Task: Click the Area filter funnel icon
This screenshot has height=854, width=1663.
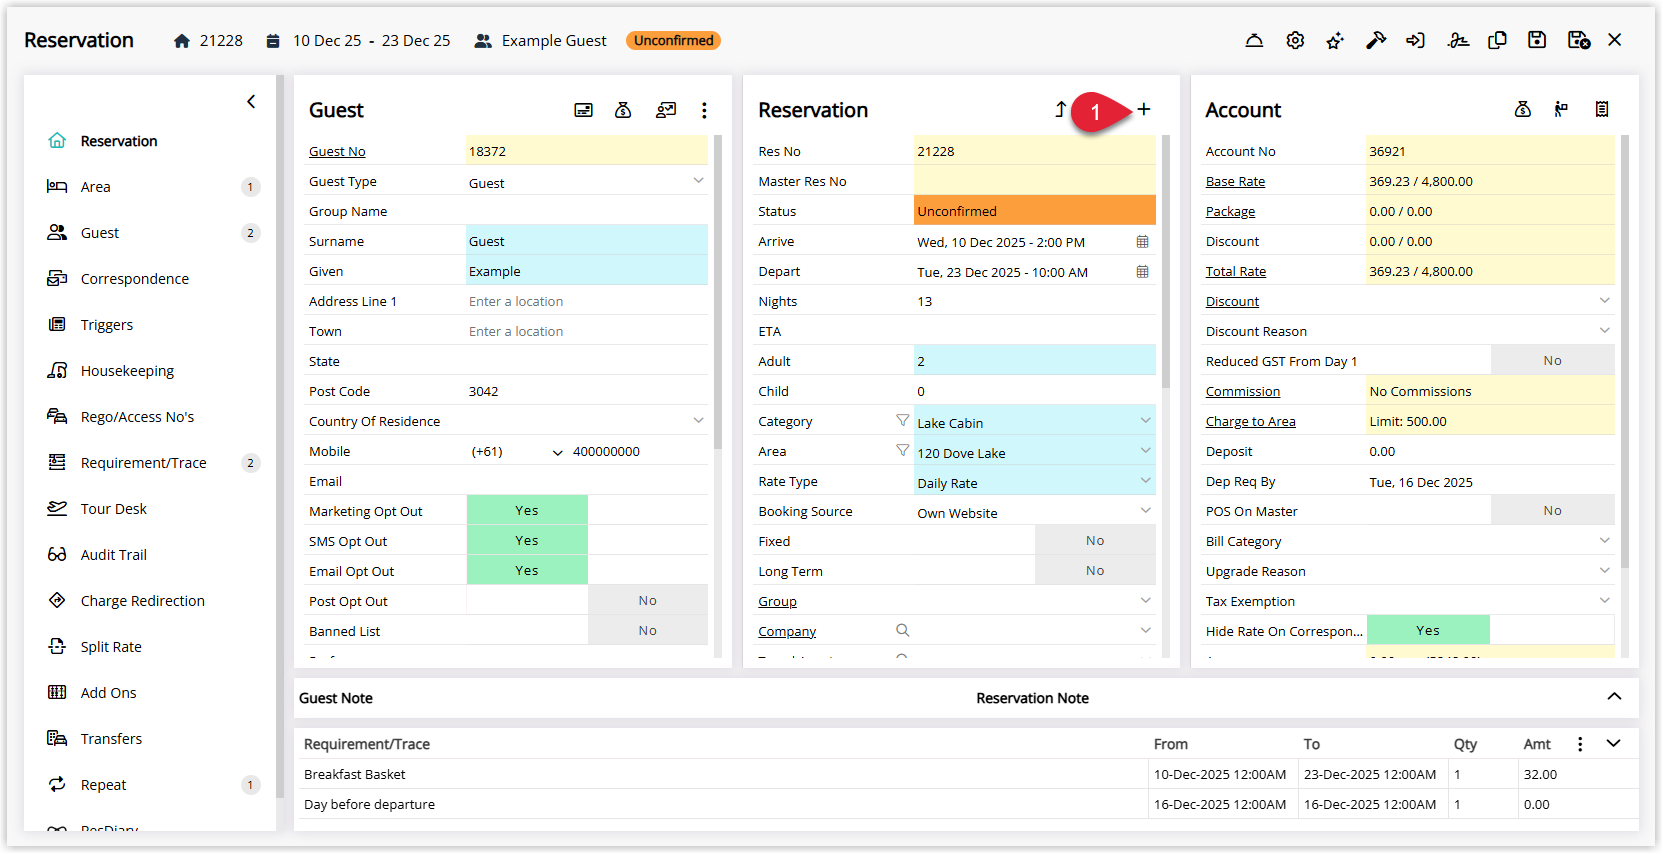Action: point(902,451)
